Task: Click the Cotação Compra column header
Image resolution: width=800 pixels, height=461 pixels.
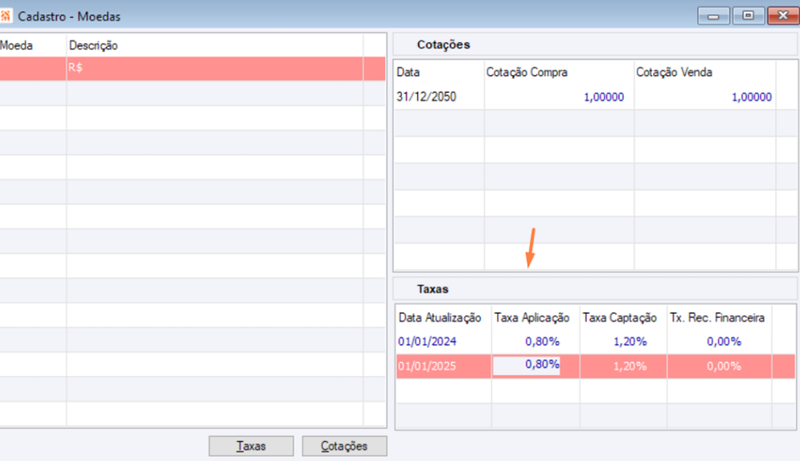Action: point(527,72)
